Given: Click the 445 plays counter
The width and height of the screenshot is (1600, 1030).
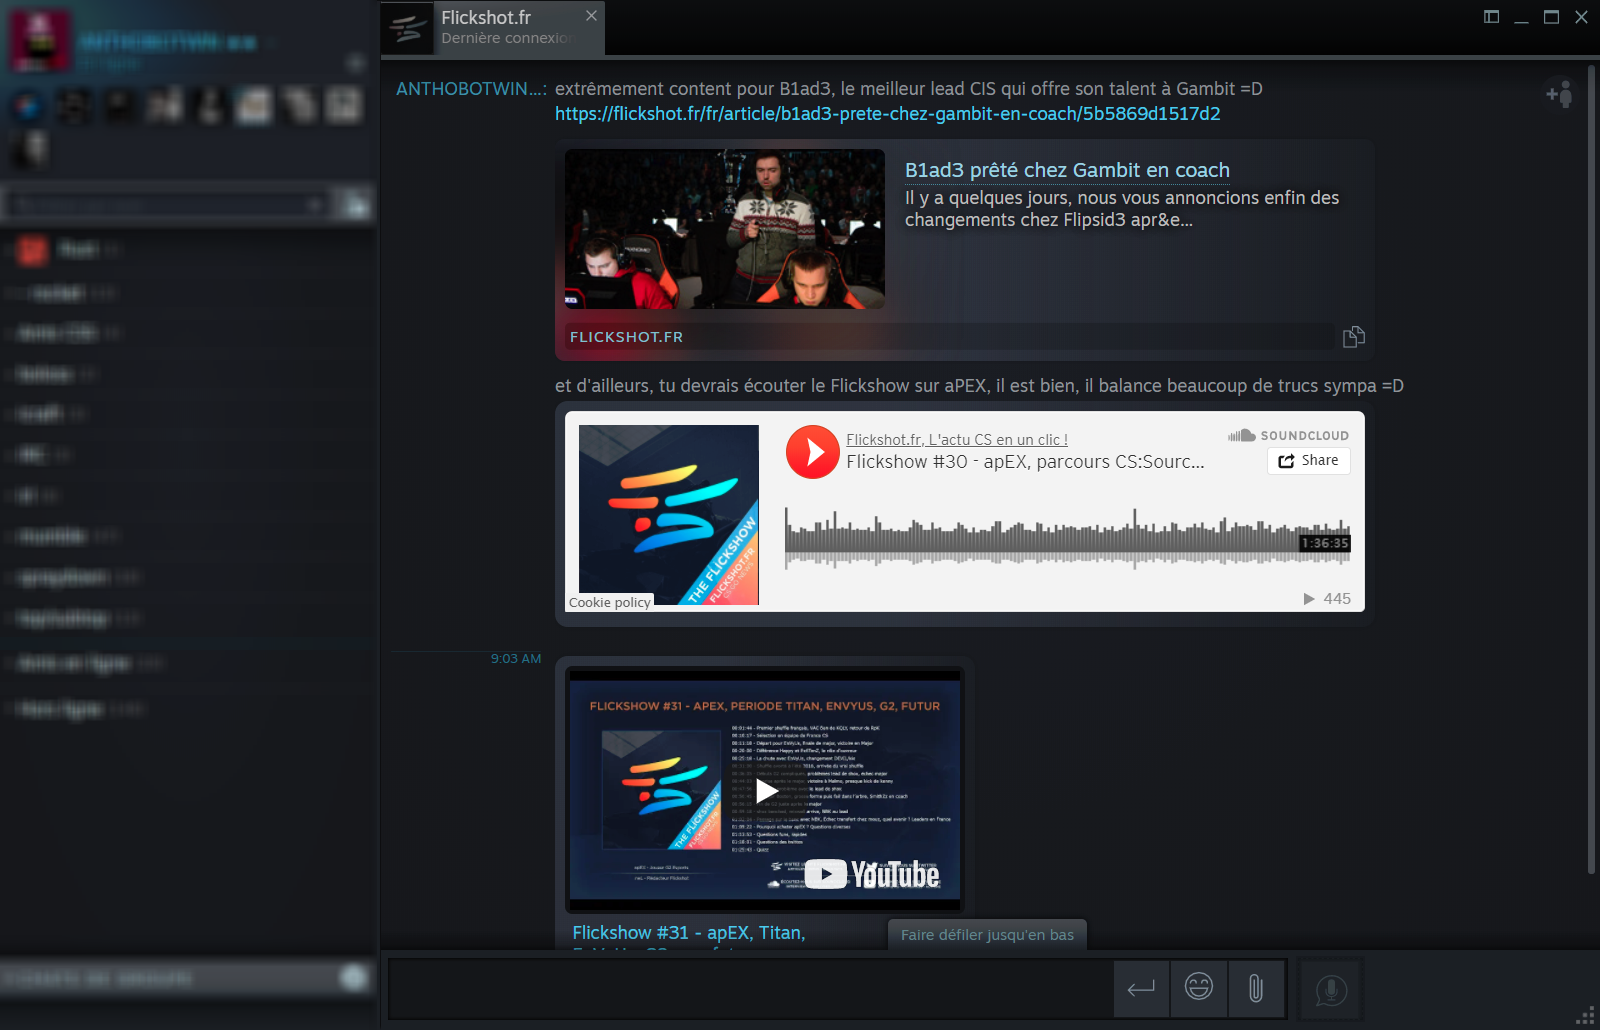Looking at the screenshot, I should click(1327, 598).
